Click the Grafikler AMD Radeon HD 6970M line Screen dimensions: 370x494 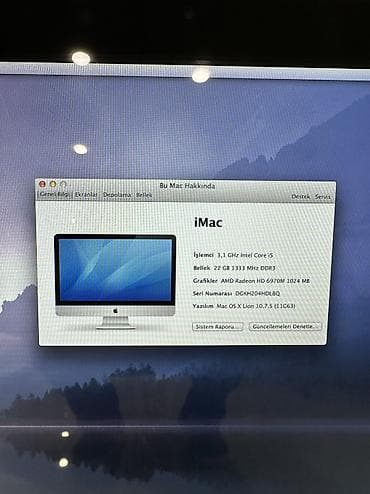click(251, 281)
